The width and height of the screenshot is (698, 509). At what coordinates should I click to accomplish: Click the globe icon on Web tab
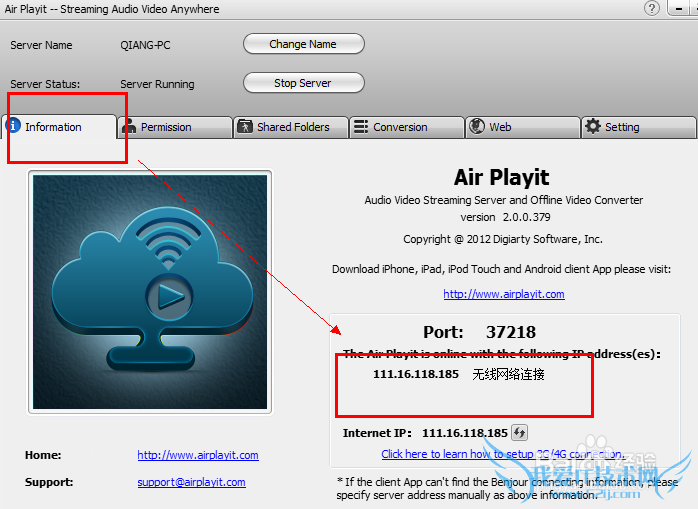pyautogui.click(x=477, y=126)
